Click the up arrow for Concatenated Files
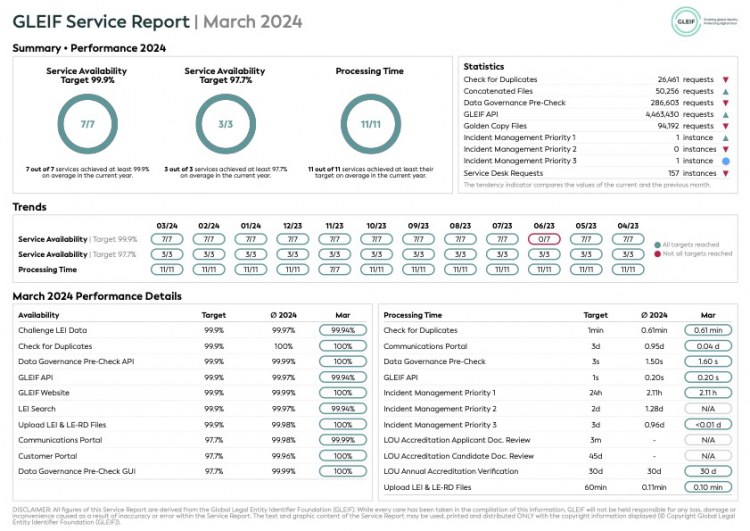Image resolution: width=750 pixels, height=531 pixels. click(725, 91)
